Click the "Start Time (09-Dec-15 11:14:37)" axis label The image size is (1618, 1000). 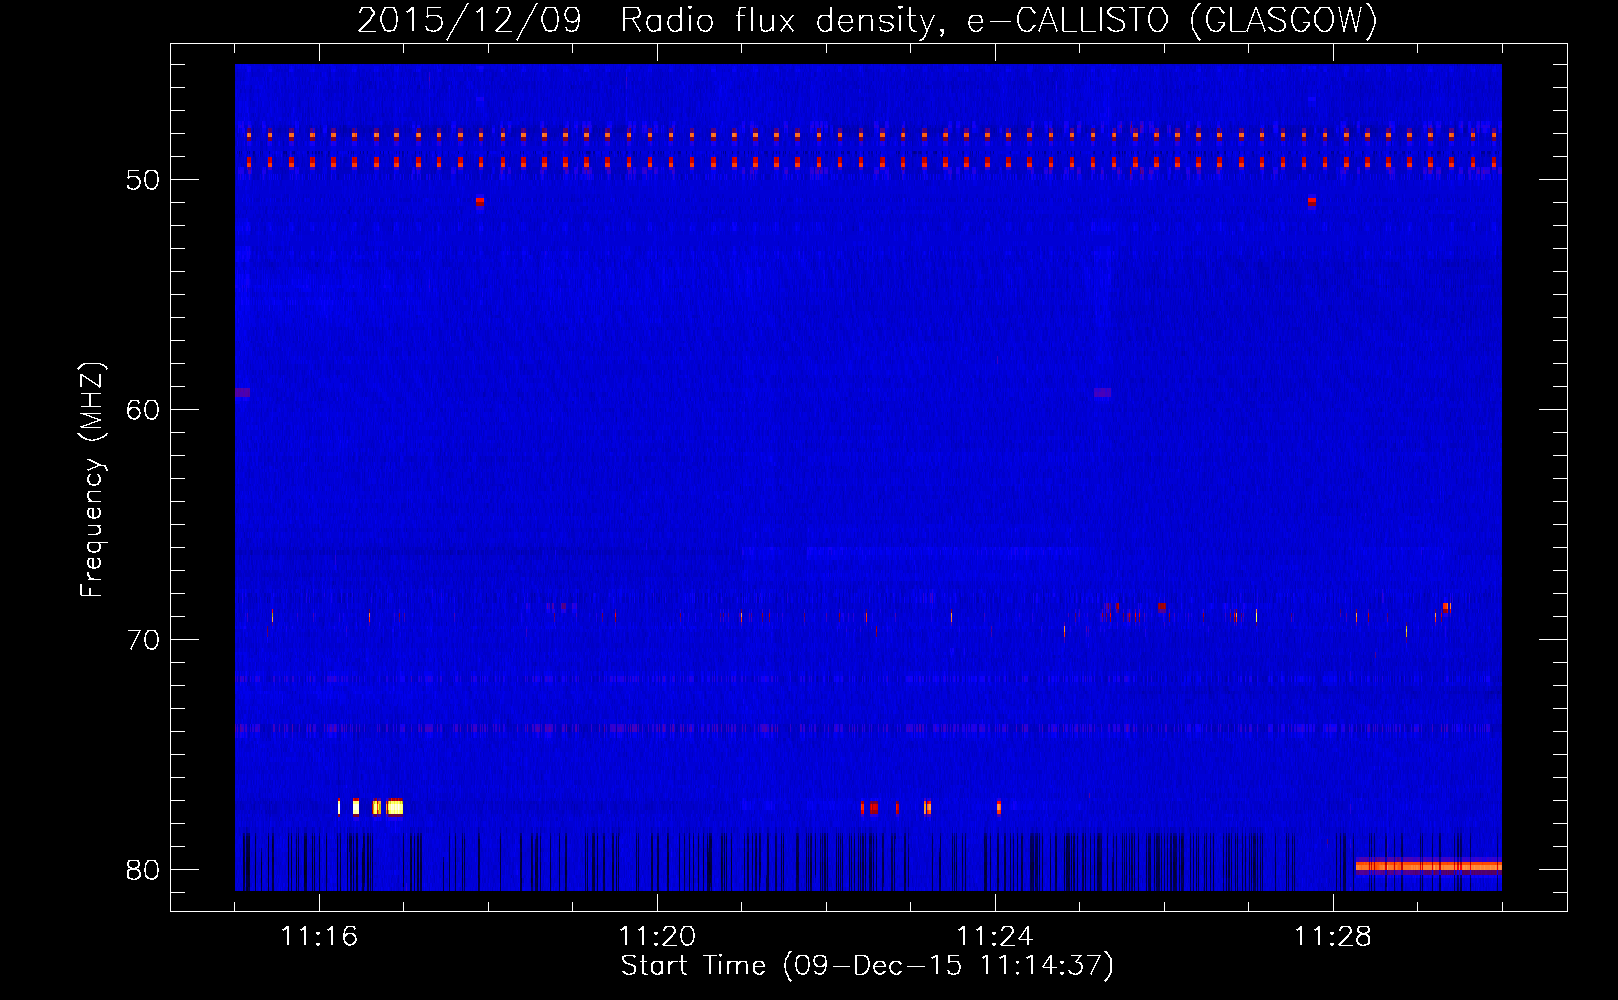867,966
